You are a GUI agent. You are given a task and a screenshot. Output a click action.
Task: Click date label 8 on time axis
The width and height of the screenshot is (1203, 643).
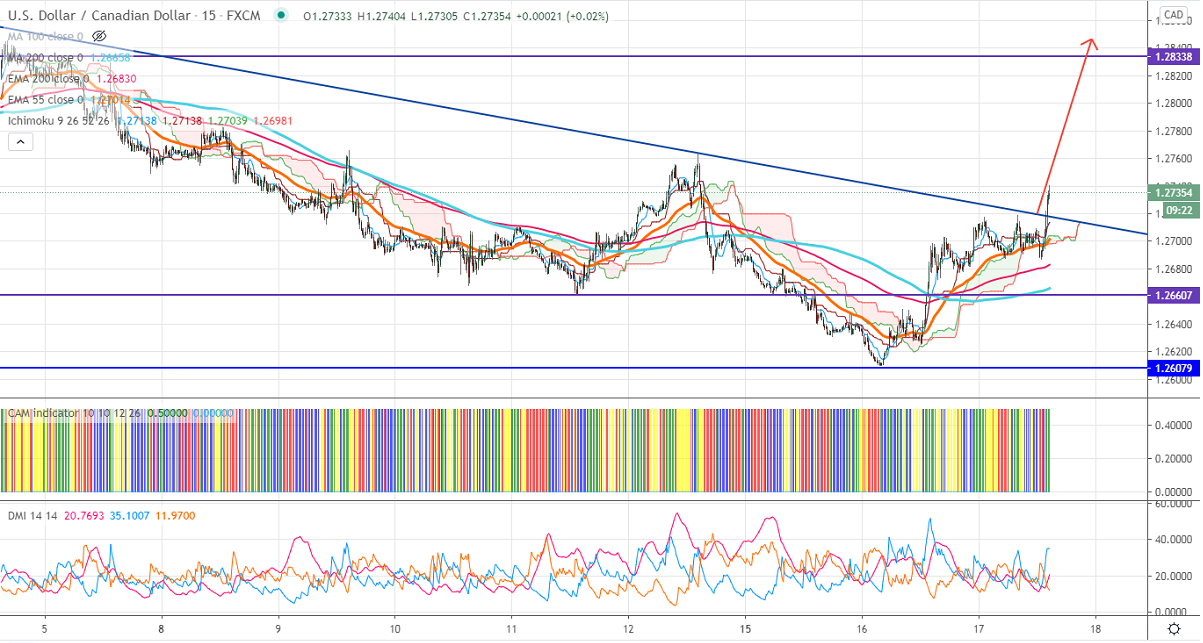[161, 630]
